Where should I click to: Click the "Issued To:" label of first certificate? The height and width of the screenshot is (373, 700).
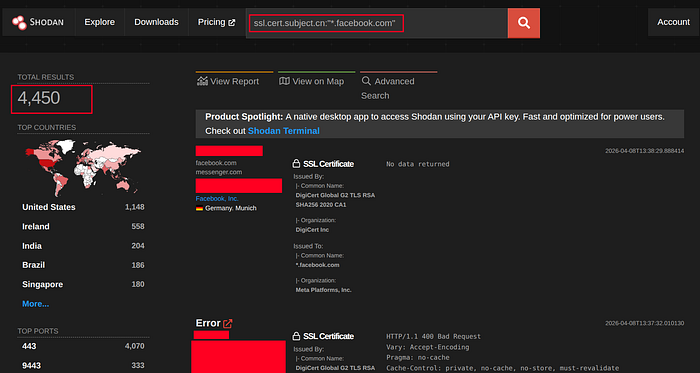[x=308, y=246]
